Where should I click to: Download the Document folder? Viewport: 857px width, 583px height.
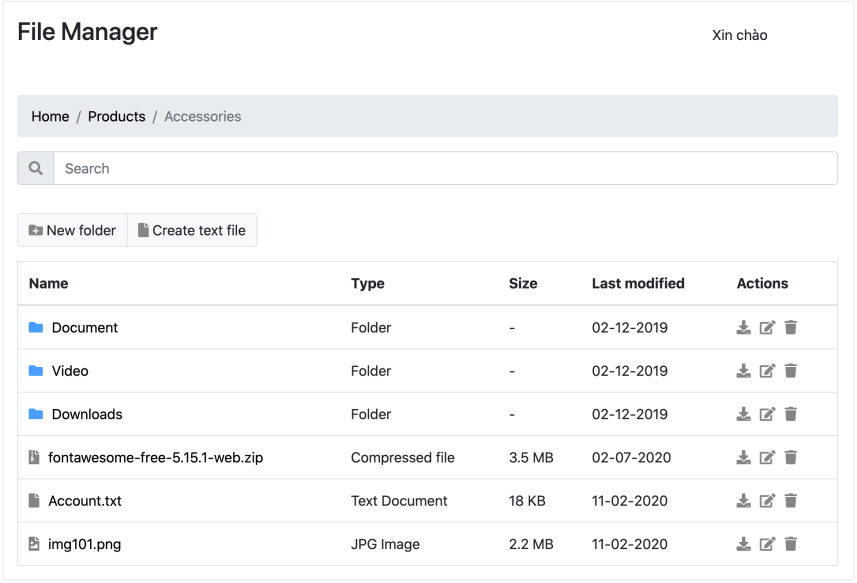coord(743,328)
